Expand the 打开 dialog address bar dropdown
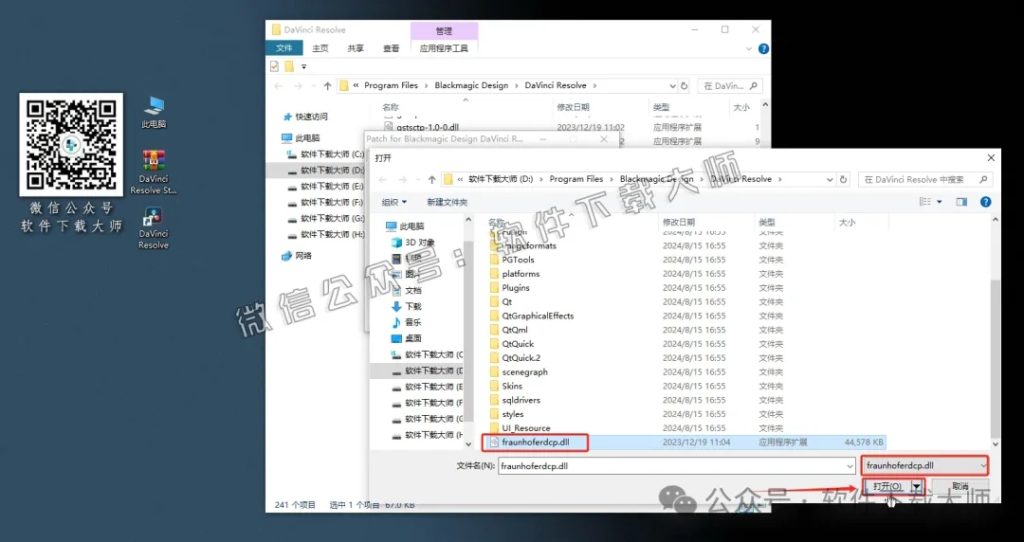1024x542 pixels. (x=830, y=179)
